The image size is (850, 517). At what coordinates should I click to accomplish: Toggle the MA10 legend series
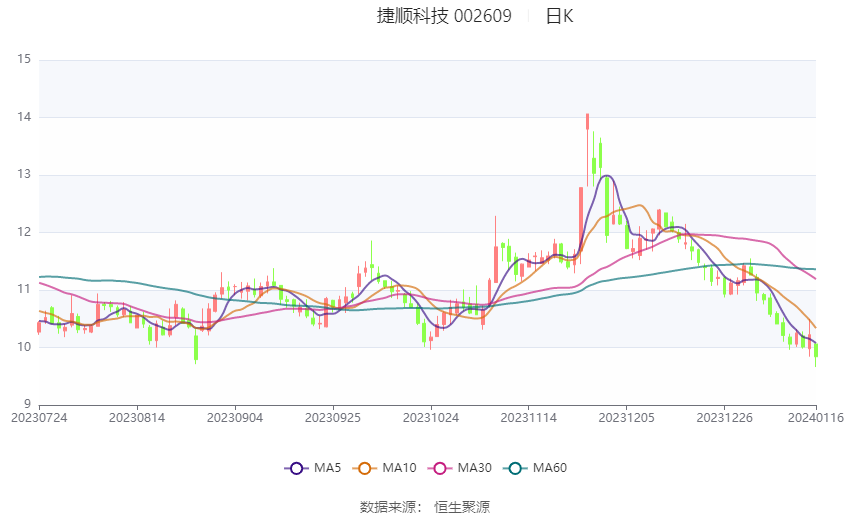coord(384,468)
